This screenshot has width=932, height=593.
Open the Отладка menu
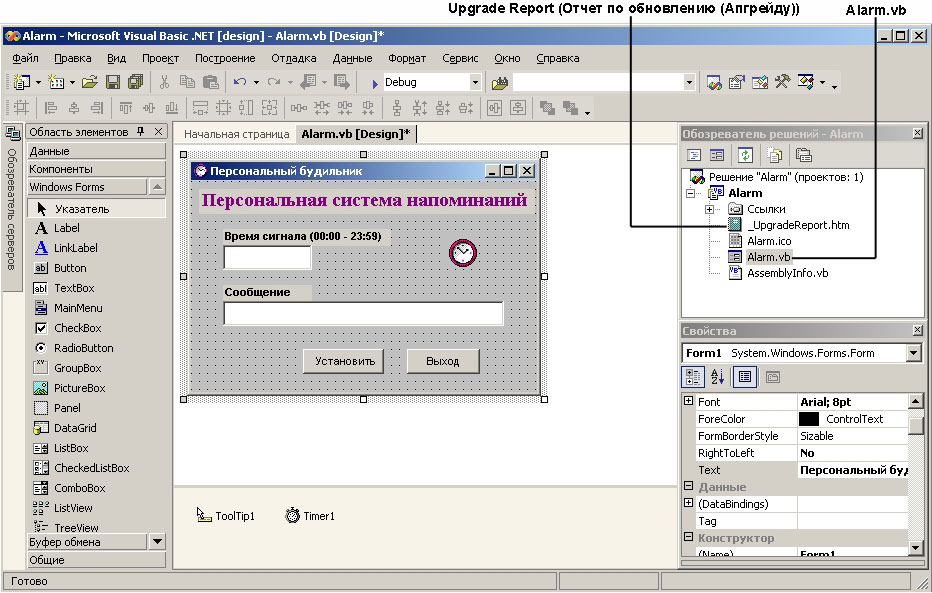(x=294, y=58)
